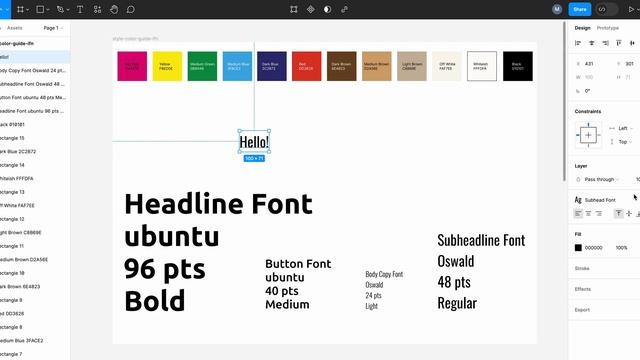640x360 pixels.
Task: Click the Y position field 301
Action: pos(628,64)
